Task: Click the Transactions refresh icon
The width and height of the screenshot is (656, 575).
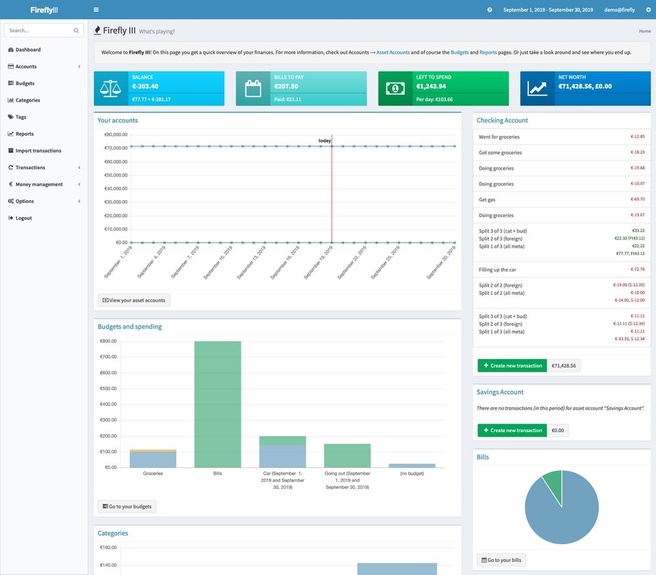Action: pos(10,167)
